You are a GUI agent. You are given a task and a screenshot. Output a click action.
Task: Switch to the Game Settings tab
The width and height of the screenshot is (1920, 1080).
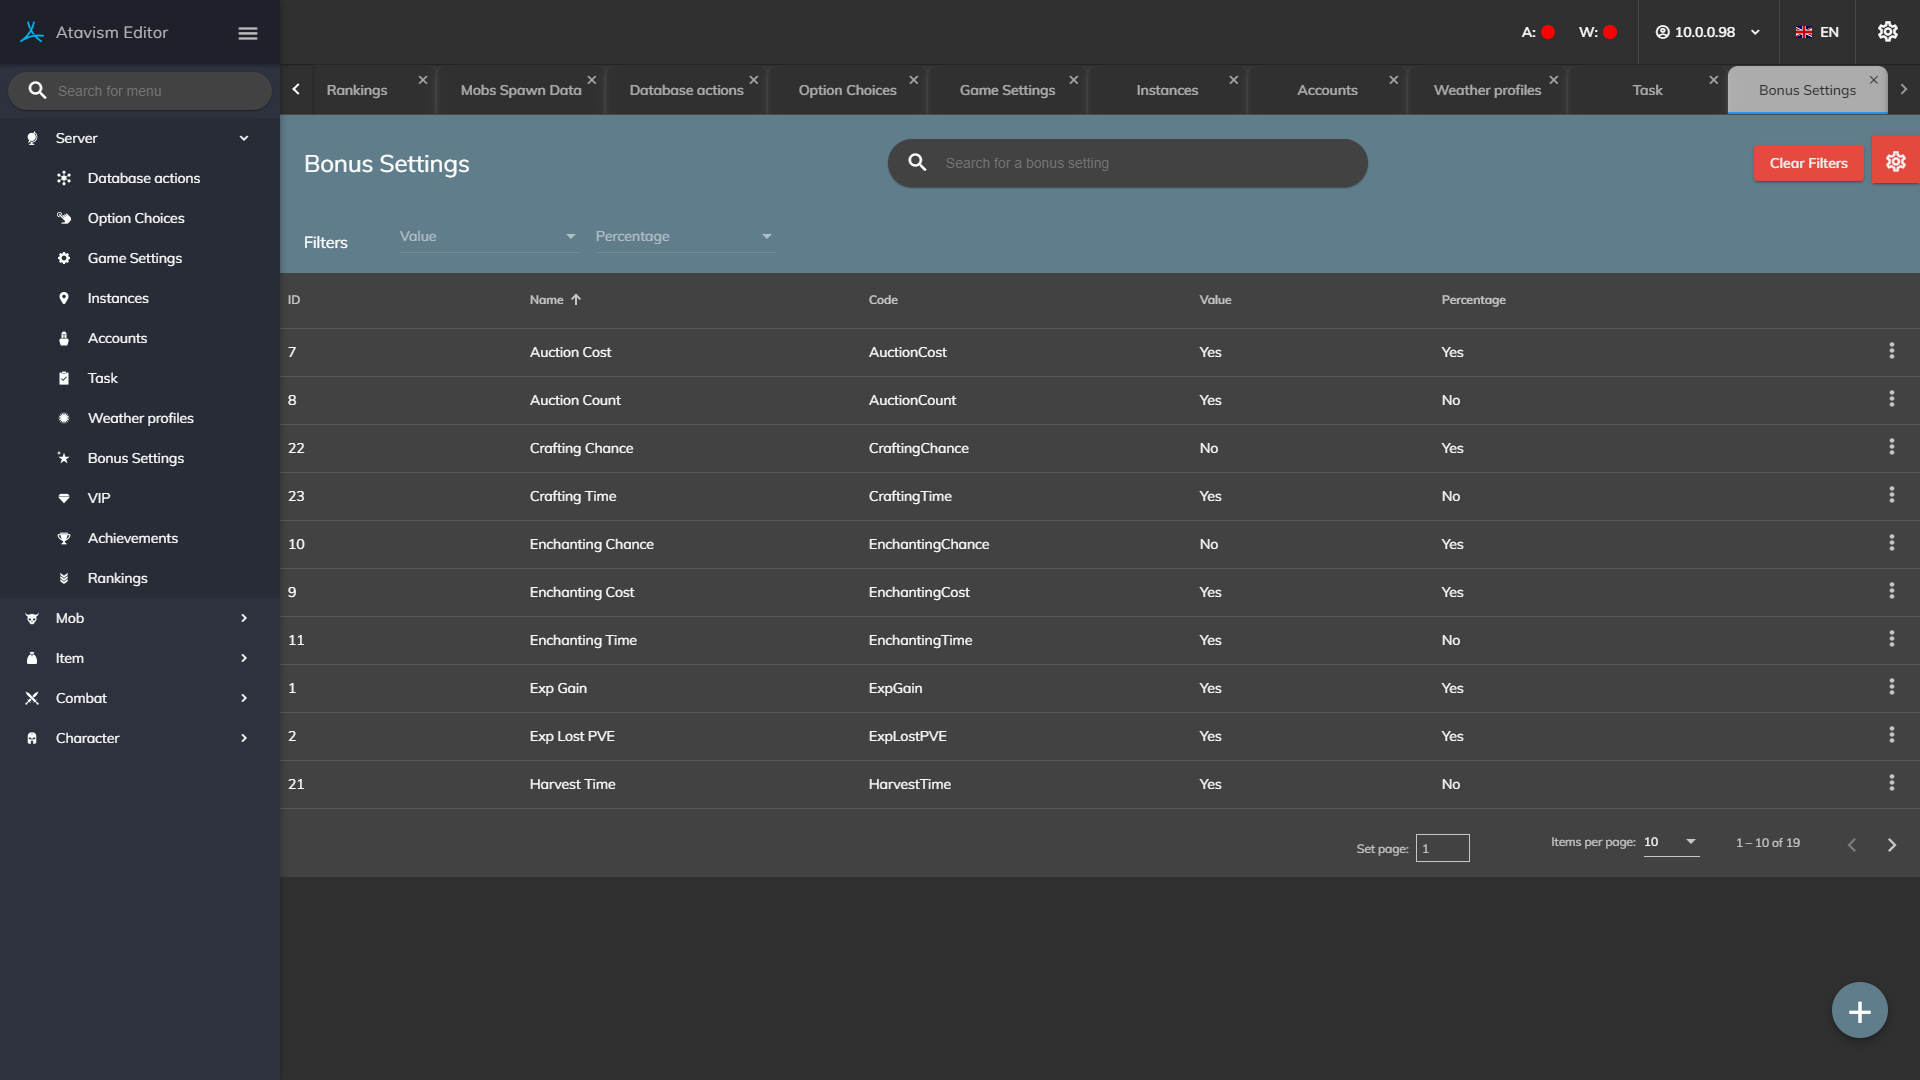click(x=1007, y=90)
